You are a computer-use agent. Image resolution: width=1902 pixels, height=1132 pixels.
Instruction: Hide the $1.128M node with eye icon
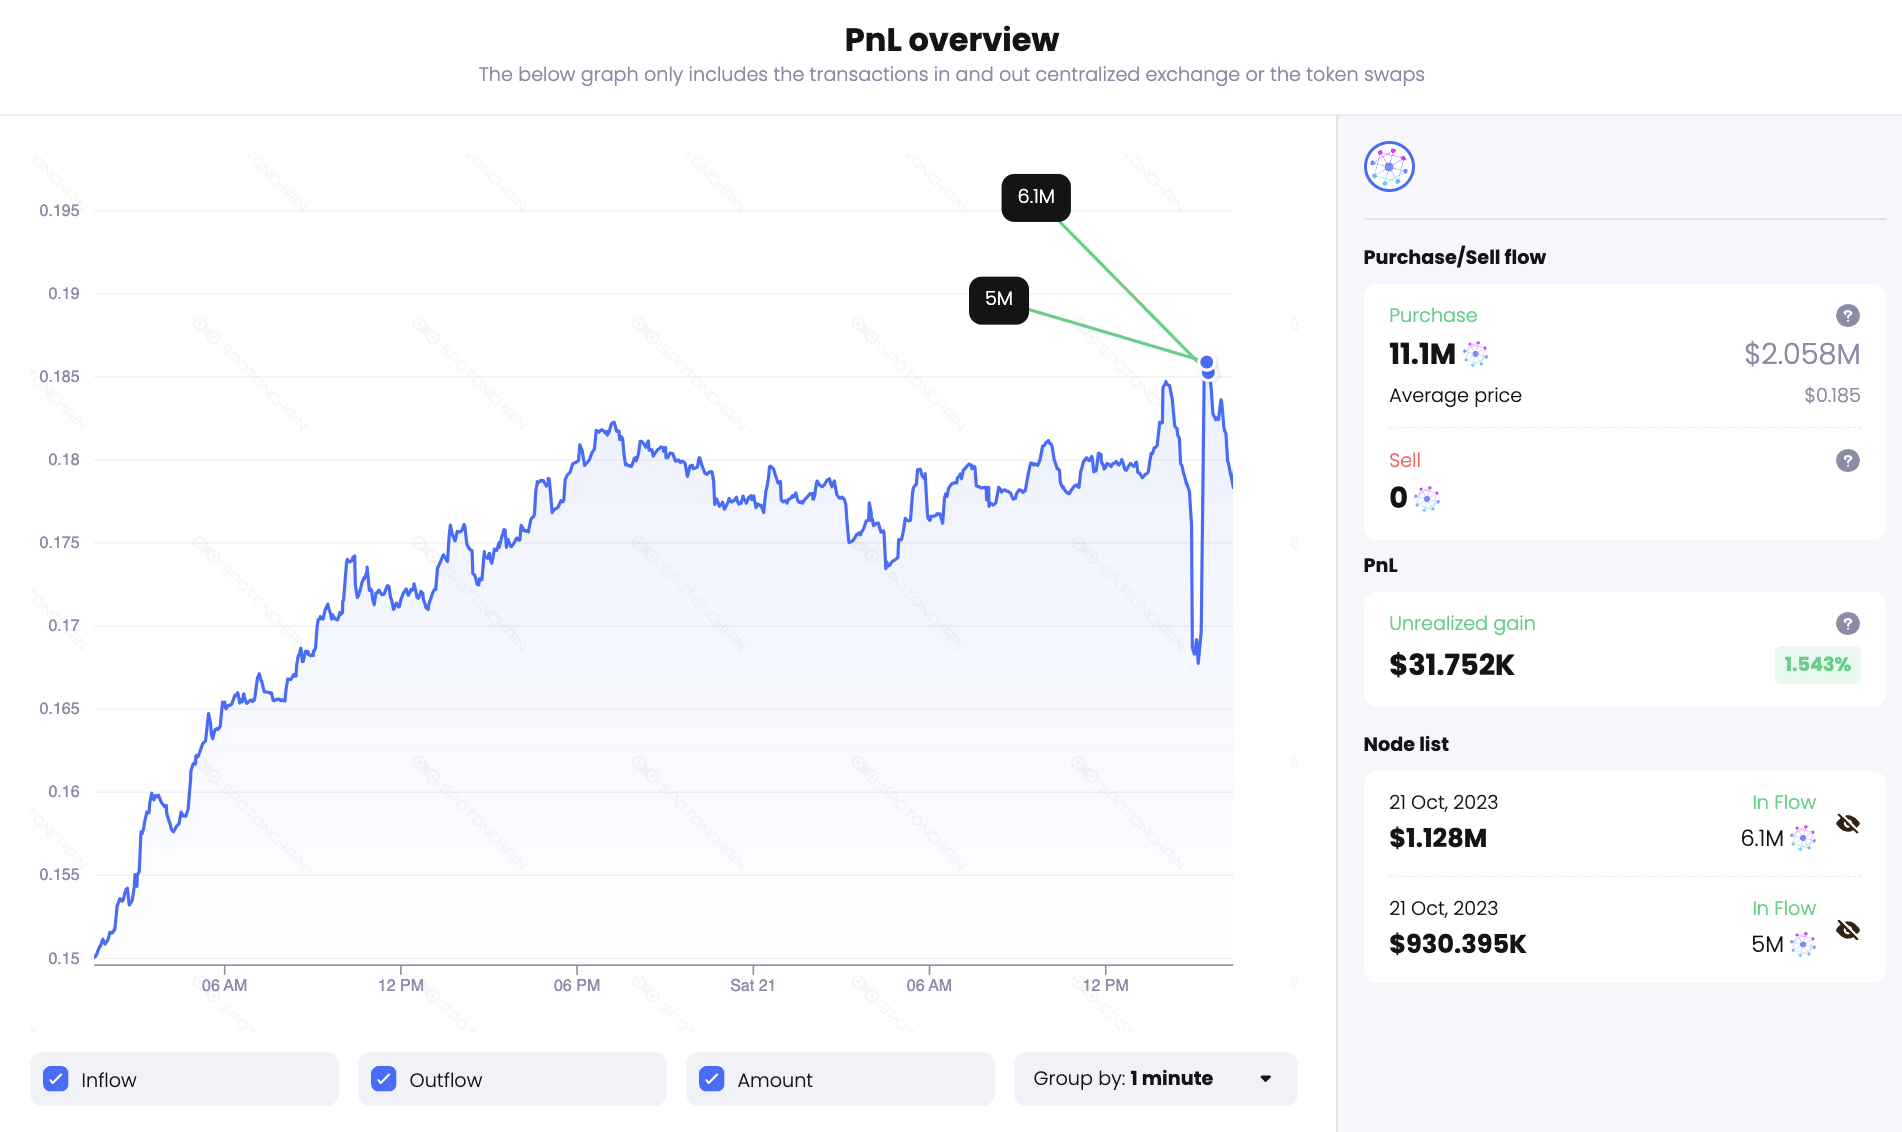1847,823
